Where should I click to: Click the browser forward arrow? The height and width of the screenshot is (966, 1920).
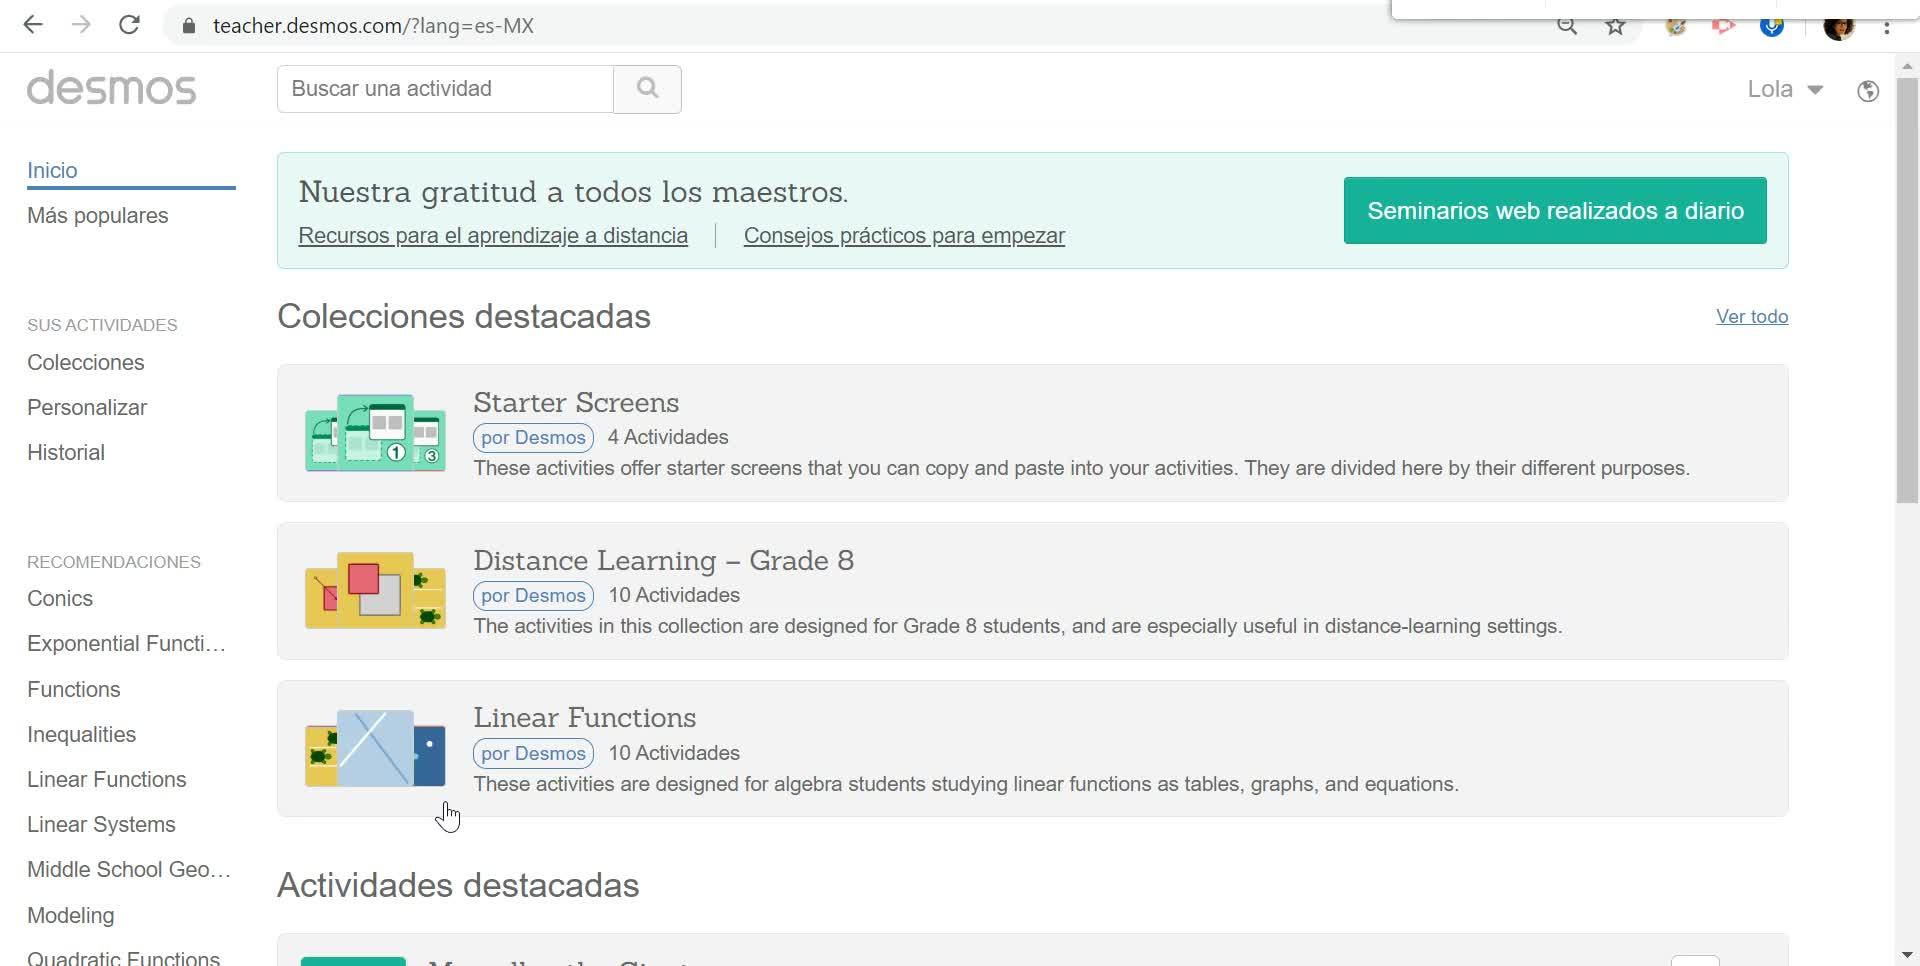pos(81,25)
